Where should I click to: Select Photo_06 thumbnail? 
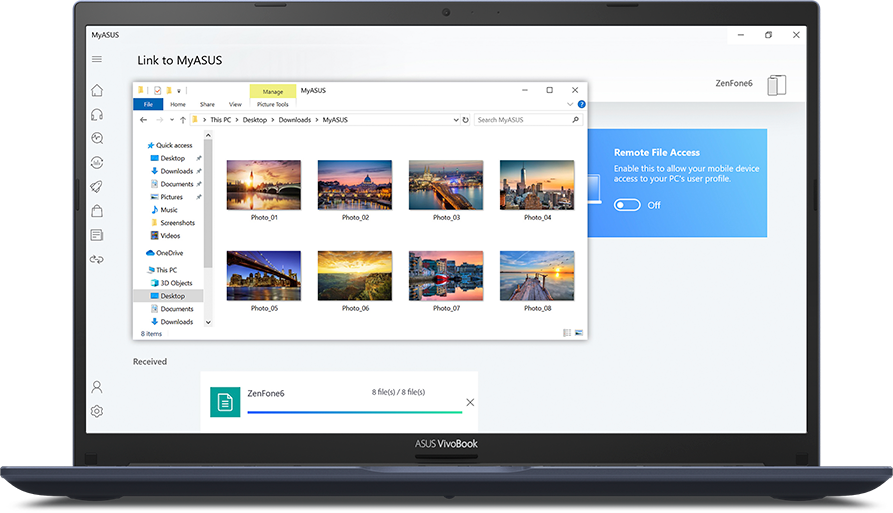355,276
